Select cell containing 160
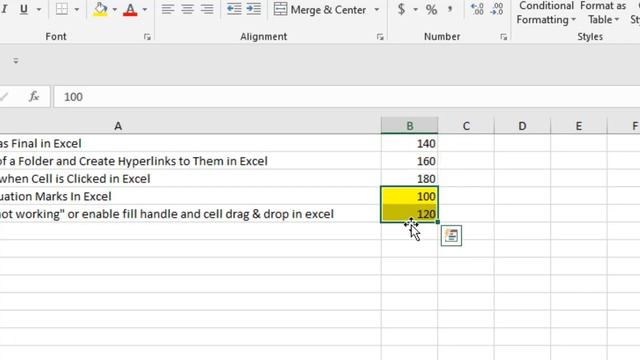Screen dimensions: 640x360 coord(409,161)
